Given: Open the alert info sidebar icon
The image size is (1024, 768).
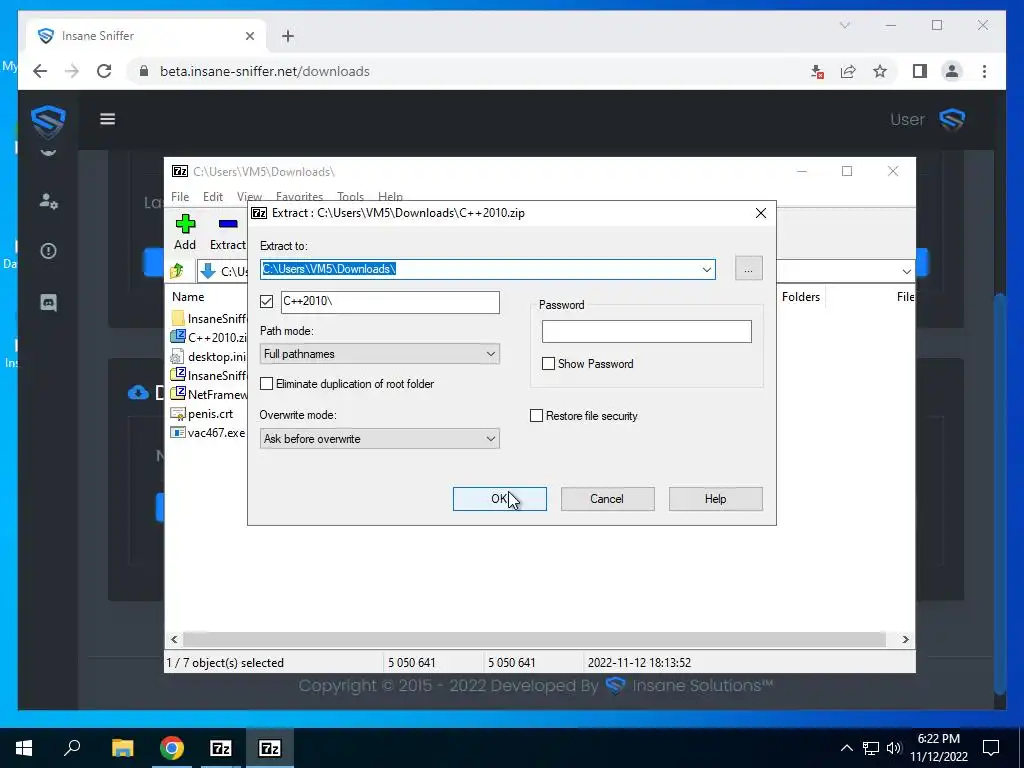Looking at the screenshot, I should click(x=48, y=251).
